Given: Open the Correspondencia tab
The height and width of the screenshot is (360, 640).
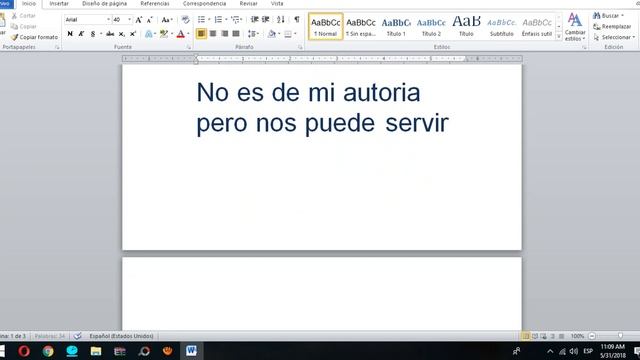Looking at the screenshot, I should [204, 3].
